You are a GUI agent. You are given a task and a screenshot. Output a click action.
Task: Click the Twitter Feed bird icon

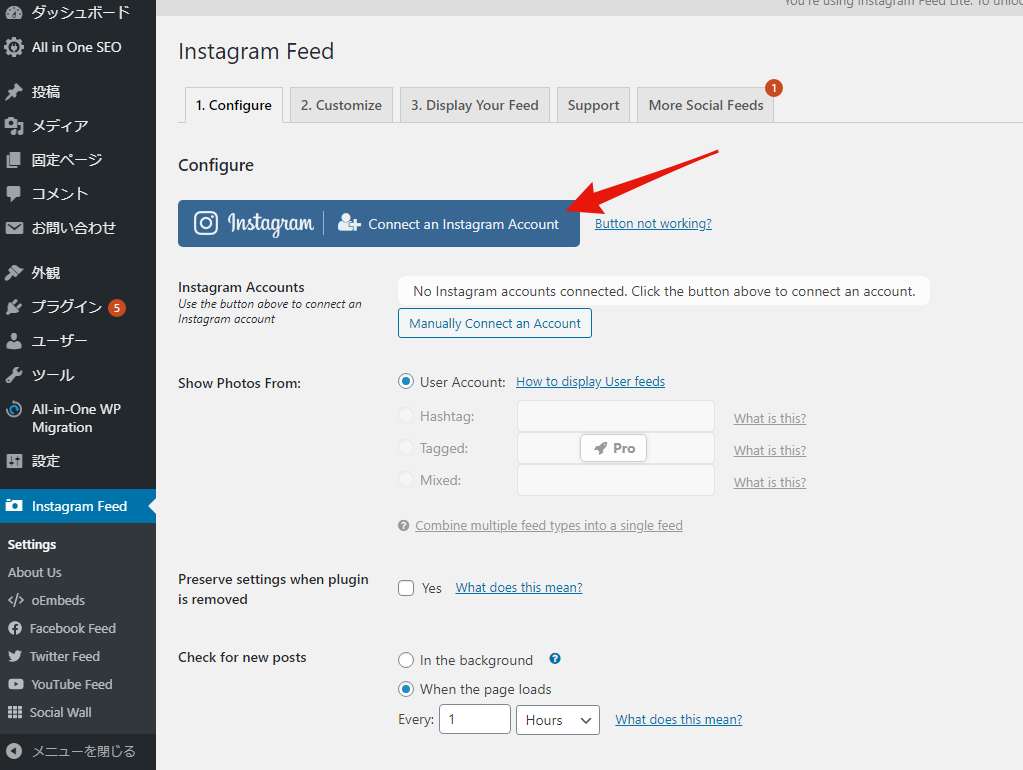tap(15, 656)
